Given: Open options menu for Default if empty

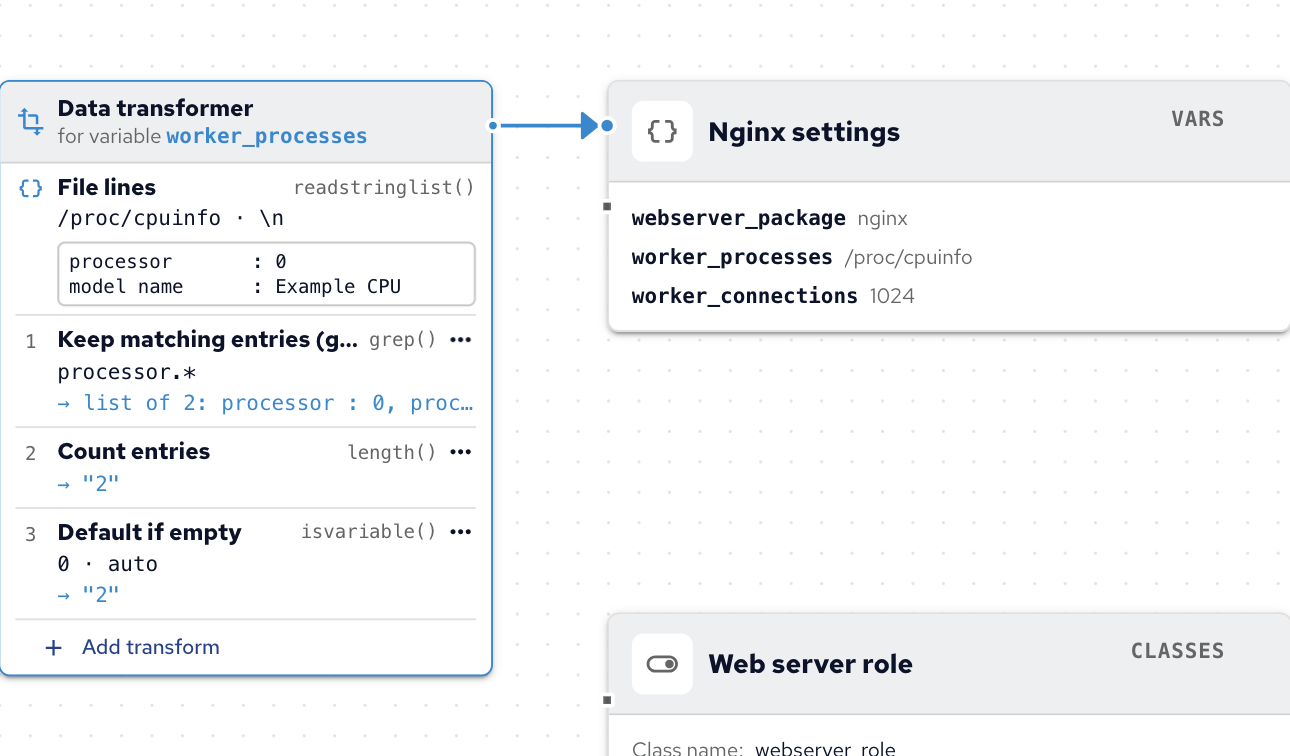Looking at the screenshot, I should click(460, 532).
